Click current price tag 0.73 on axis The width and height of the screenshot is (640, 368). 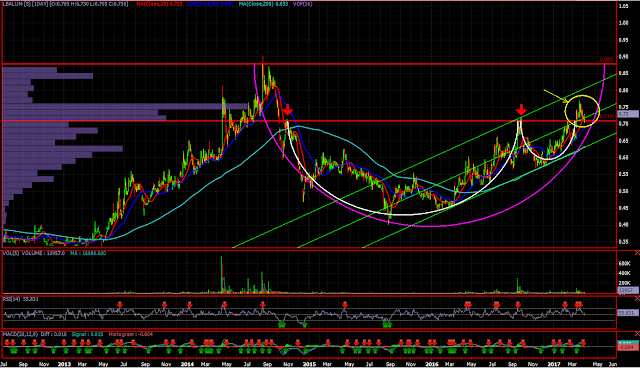[627, 114]
